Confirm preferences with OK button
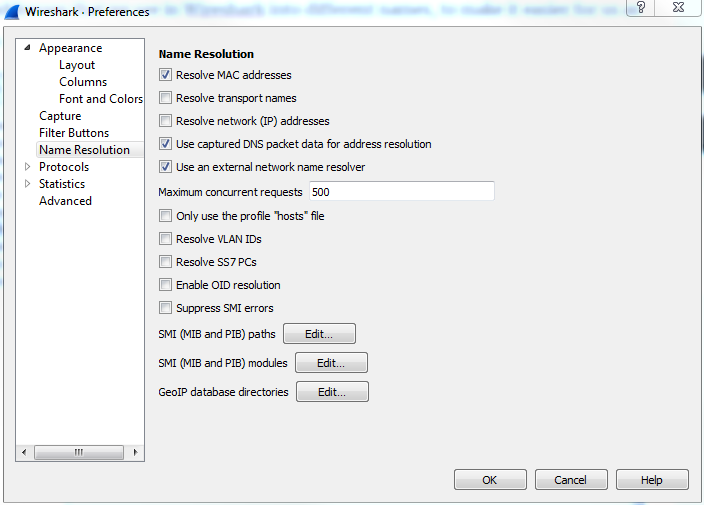 490,480
